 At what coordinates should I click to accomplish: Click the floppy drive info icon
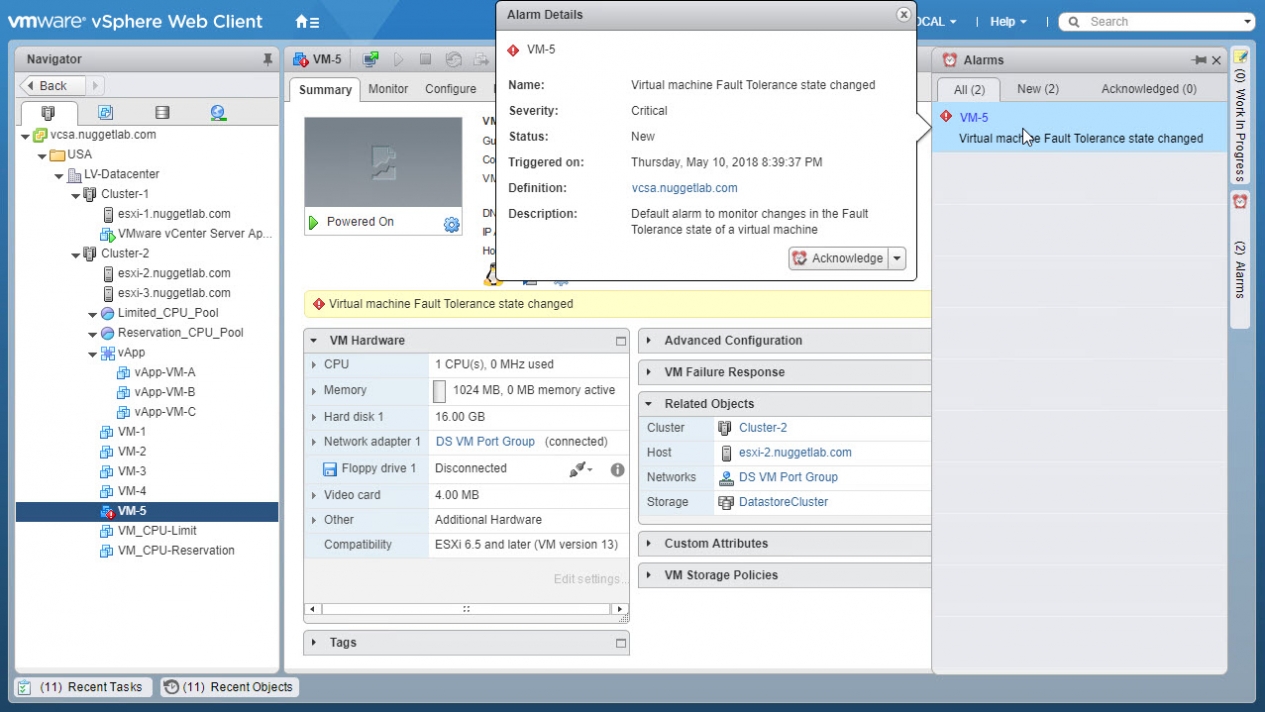(x=617, y=469)
